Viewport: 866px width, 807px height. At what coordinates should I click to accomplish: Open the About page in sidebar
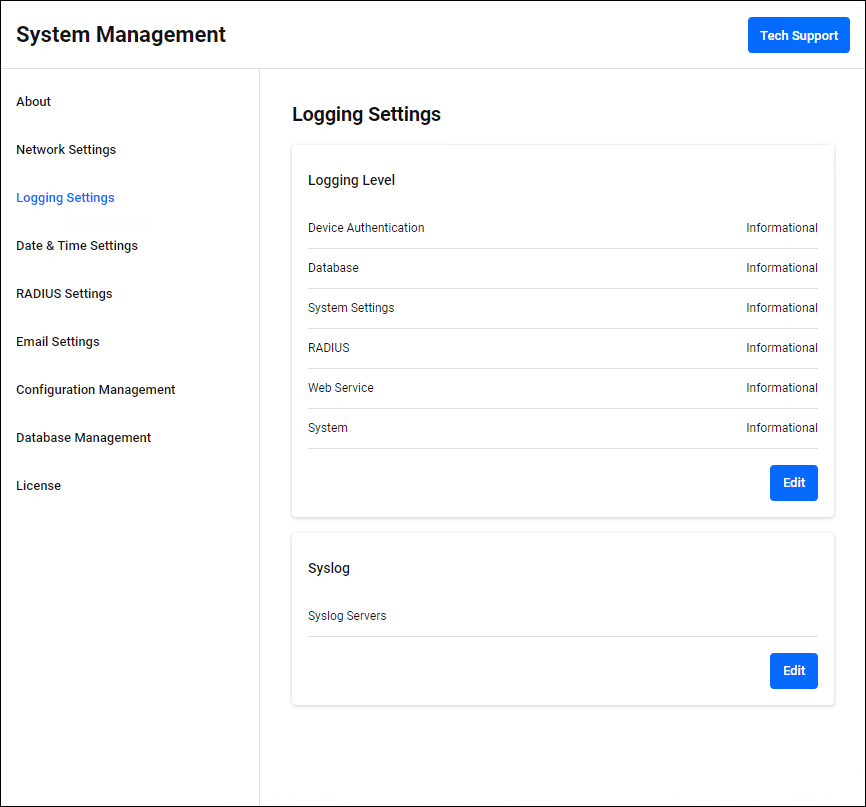[34, 102]
